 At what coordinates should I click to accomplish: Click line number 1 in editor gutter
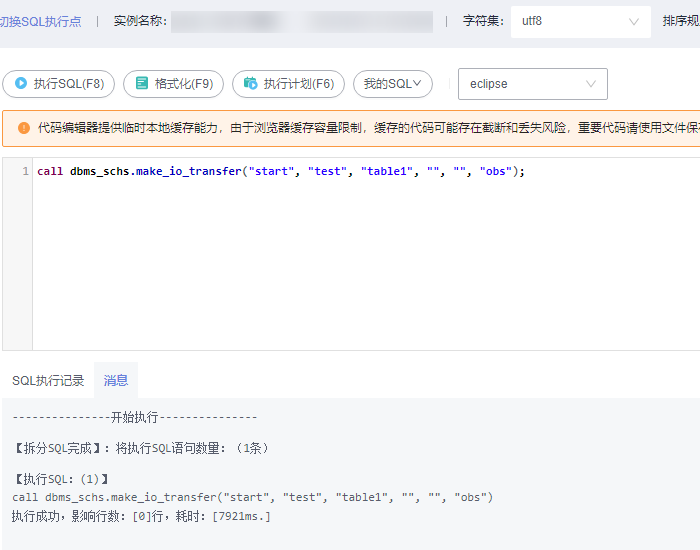pos(25,171)
